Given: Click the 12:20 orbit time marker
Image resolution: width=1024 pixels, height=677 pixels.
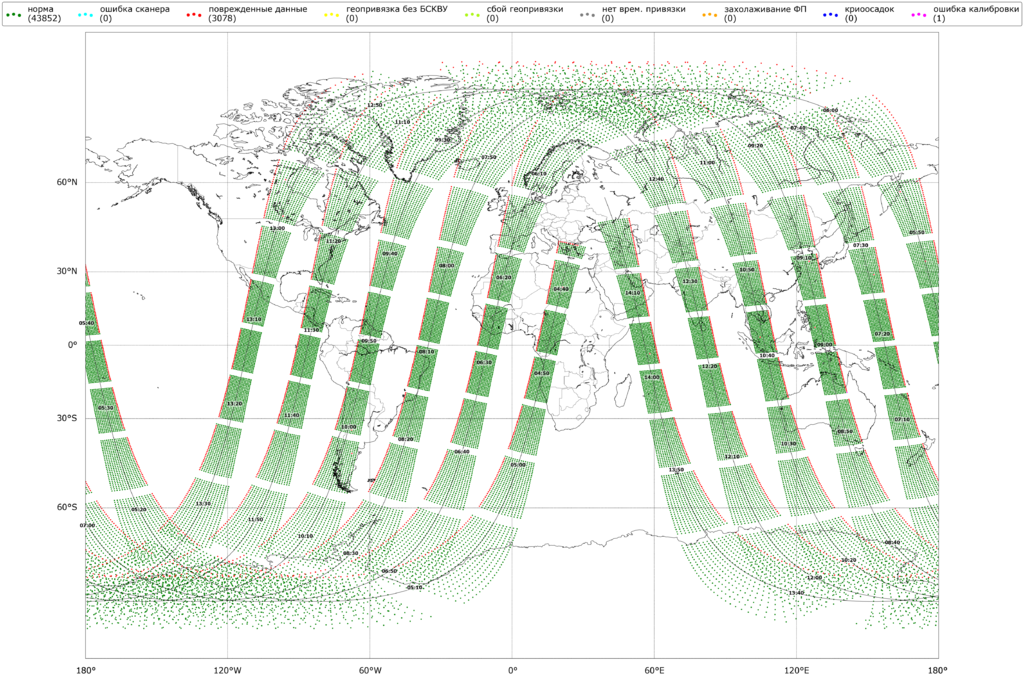Looking at the screenshot, I should tap(709, 366).
